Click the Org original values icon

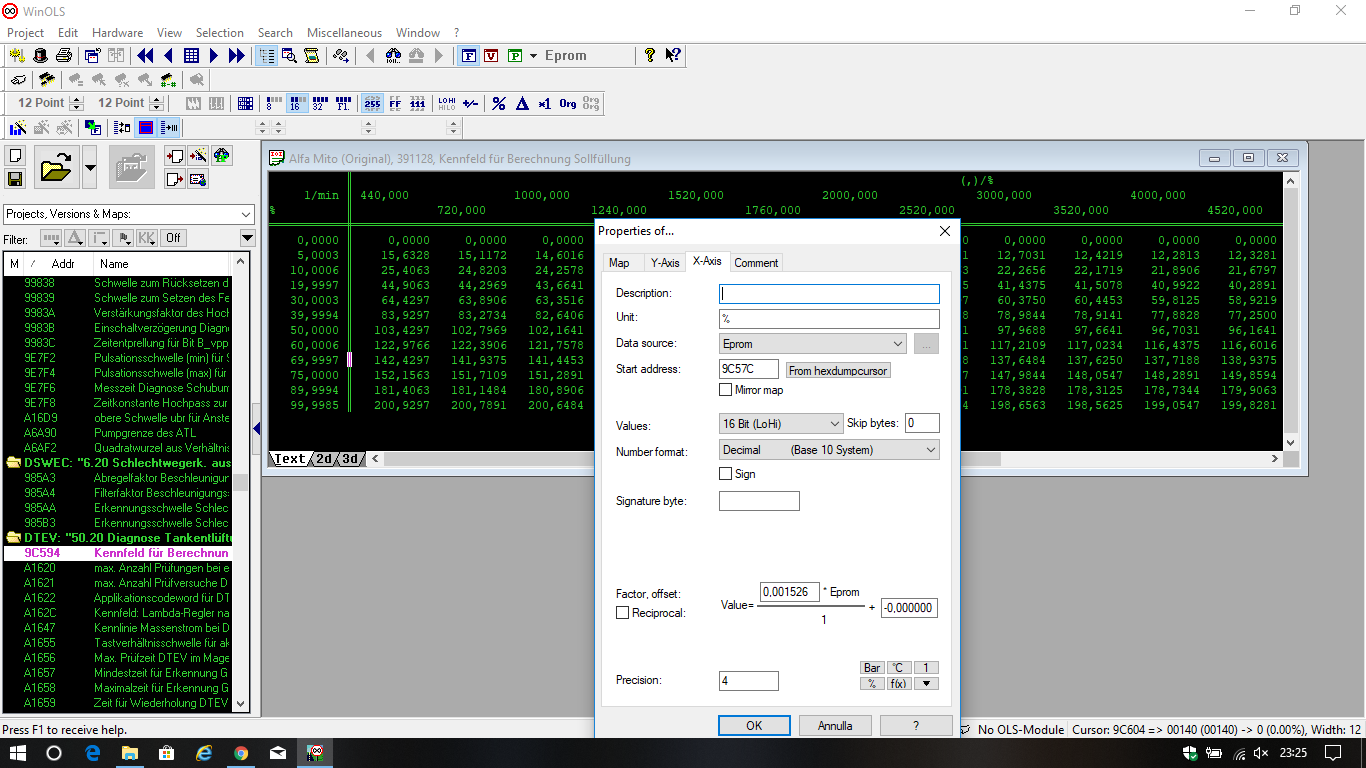coord(568,103)
